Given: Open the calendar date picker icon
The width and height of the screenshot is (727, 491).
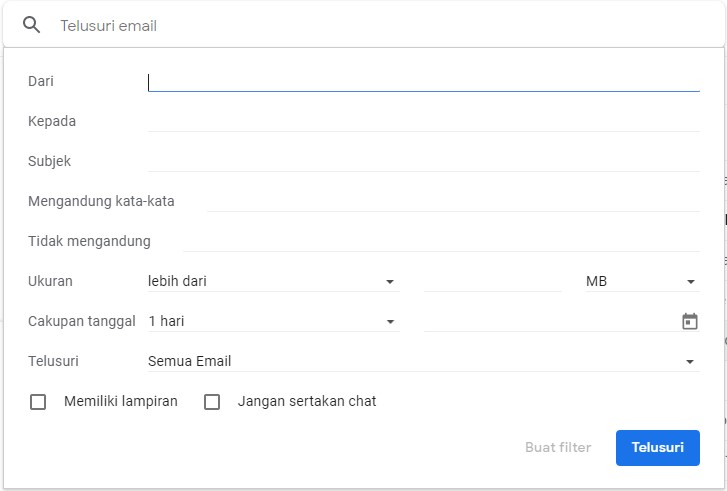Looking at the screenshot, I should [689, 321].
